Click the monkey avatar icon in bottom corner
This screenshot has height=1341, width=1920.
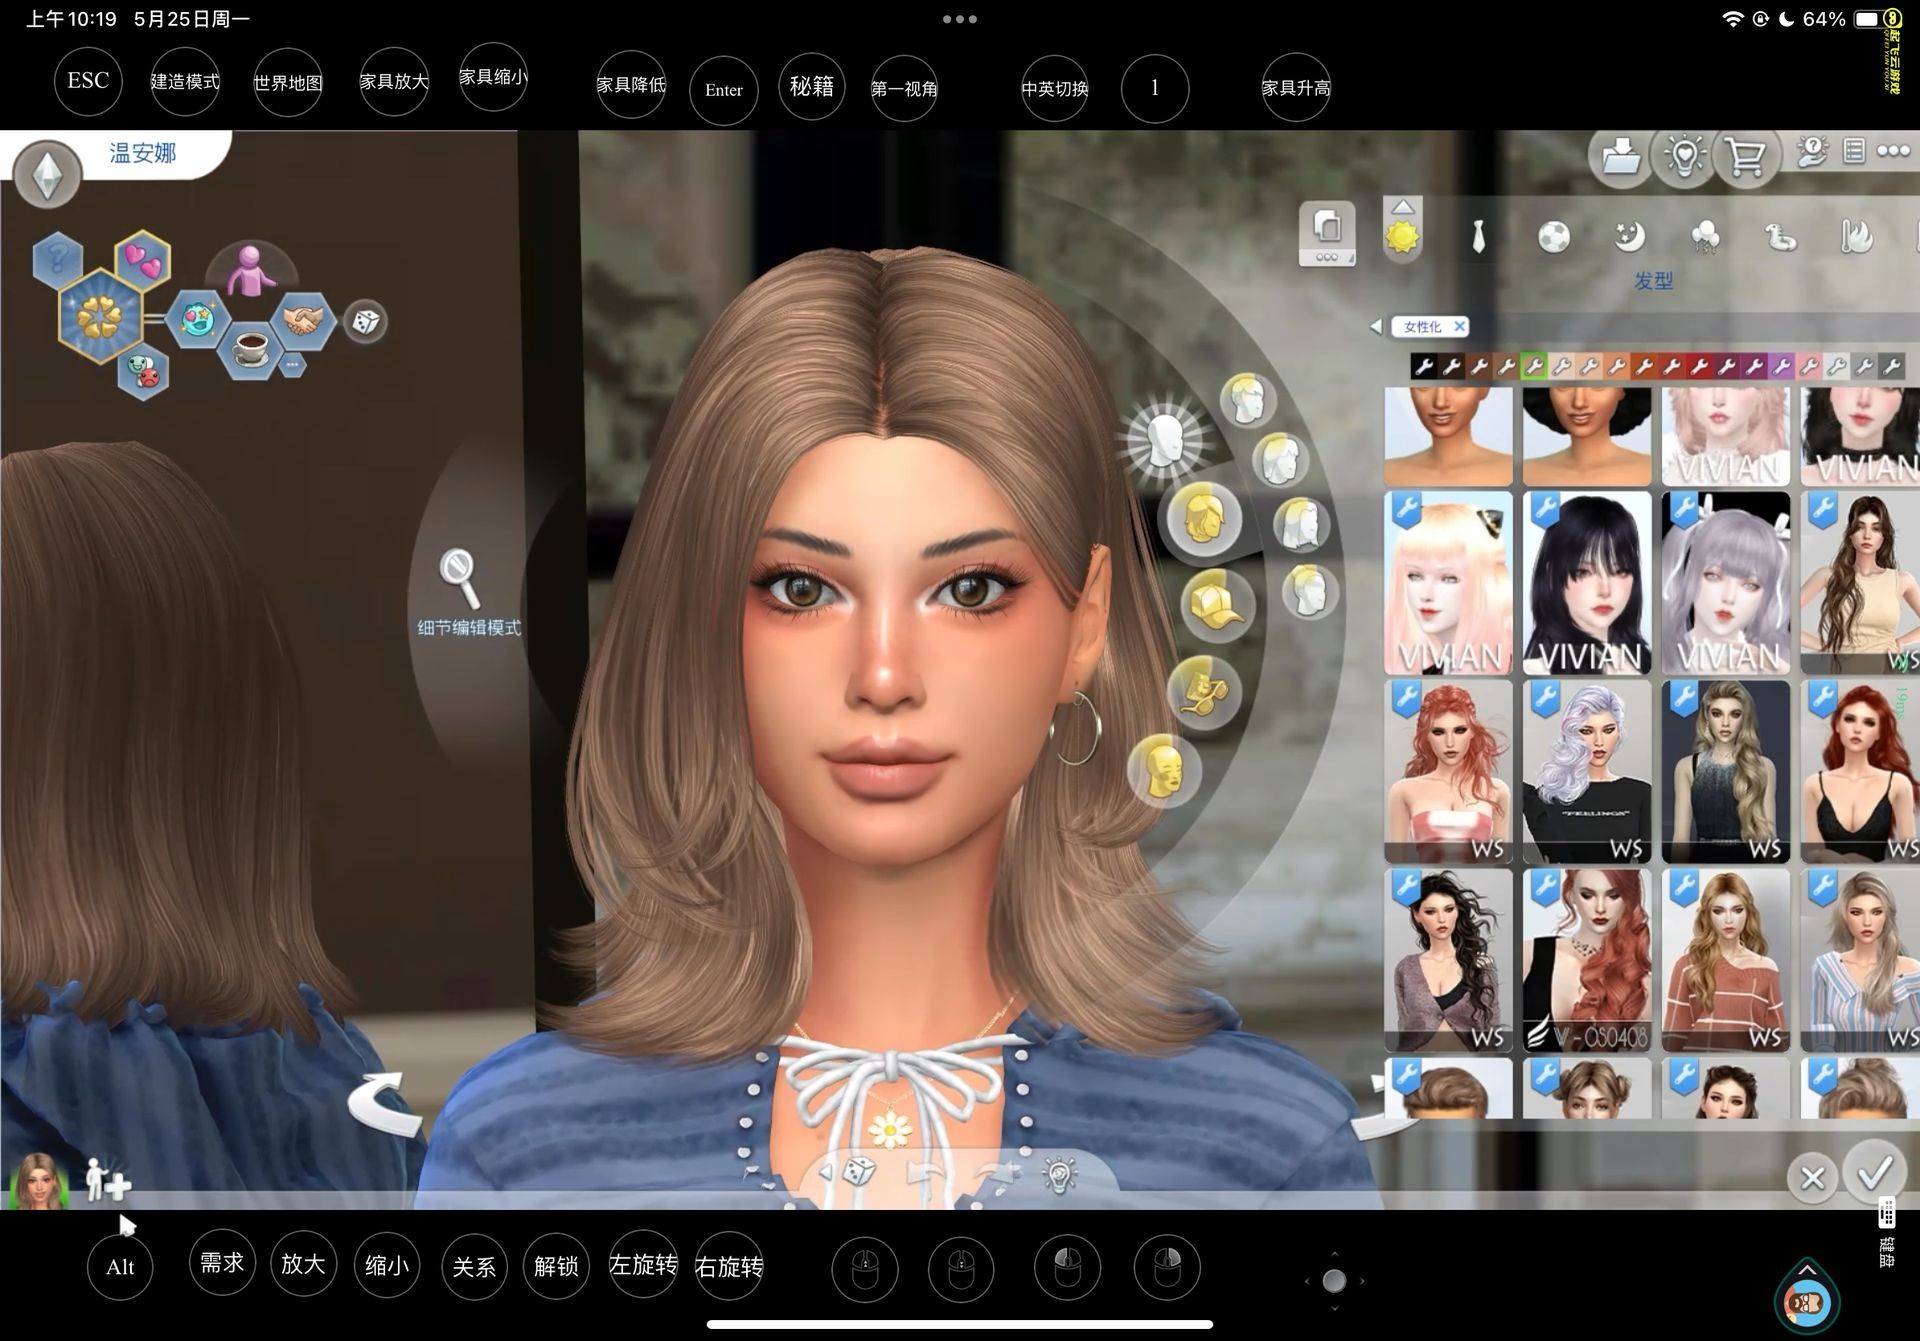pyautogui.click(x=1807, y=1302)
